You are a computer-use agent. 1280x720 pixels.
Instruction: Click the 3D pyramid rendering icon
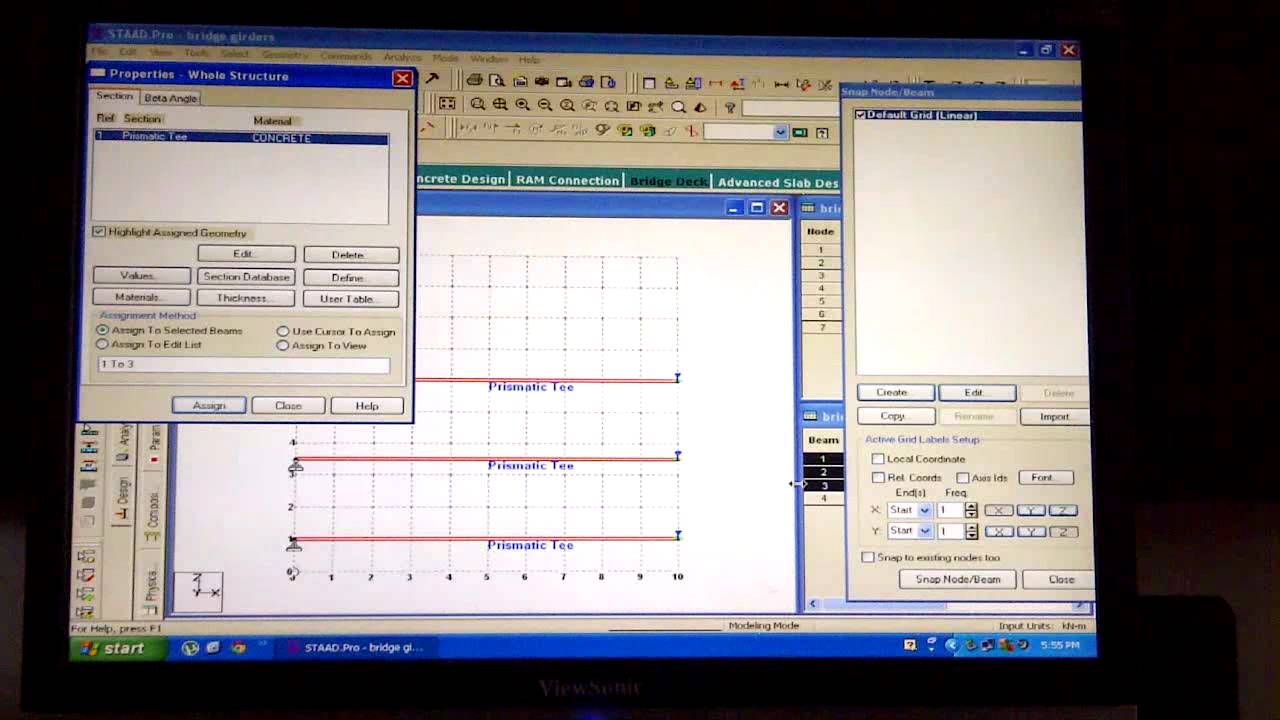(700, 107)
